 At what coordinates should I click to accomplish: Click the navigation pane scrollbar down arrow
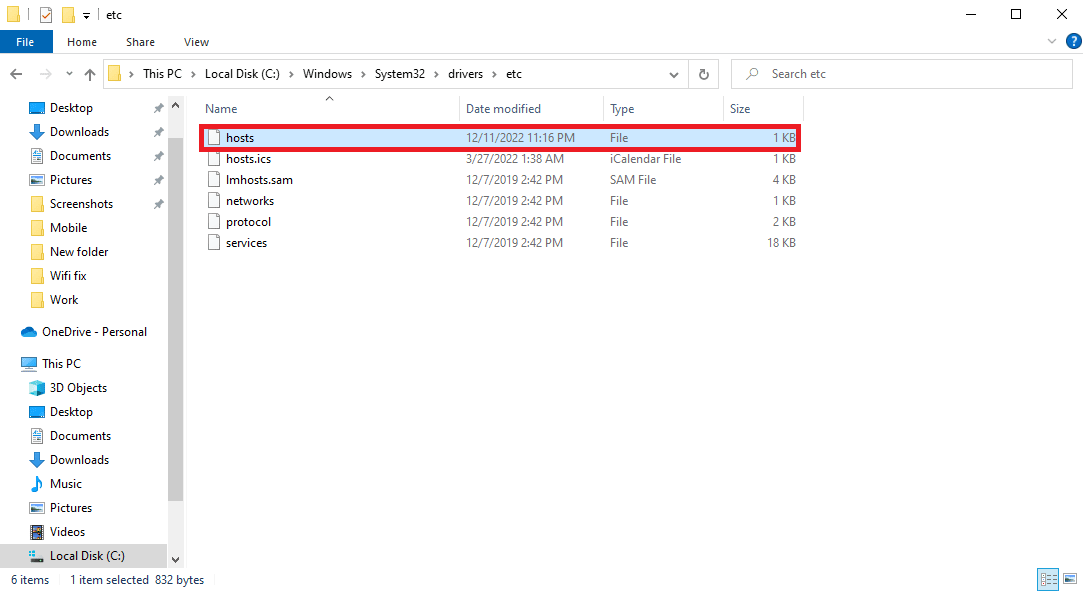(x=175, y=559)
